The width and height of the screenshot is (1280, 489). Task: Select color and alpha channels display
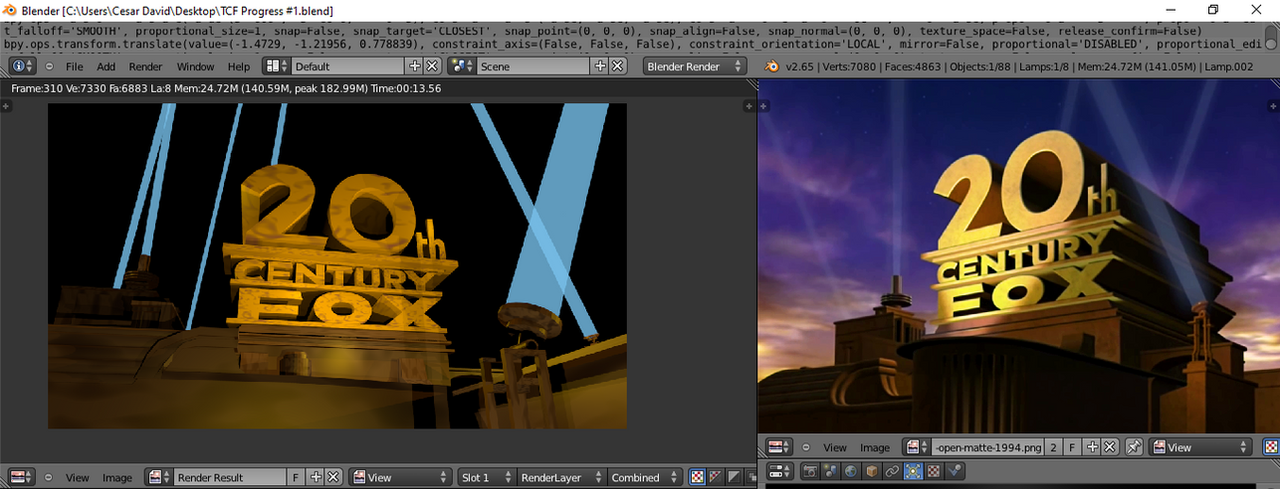tap(698, 477)
